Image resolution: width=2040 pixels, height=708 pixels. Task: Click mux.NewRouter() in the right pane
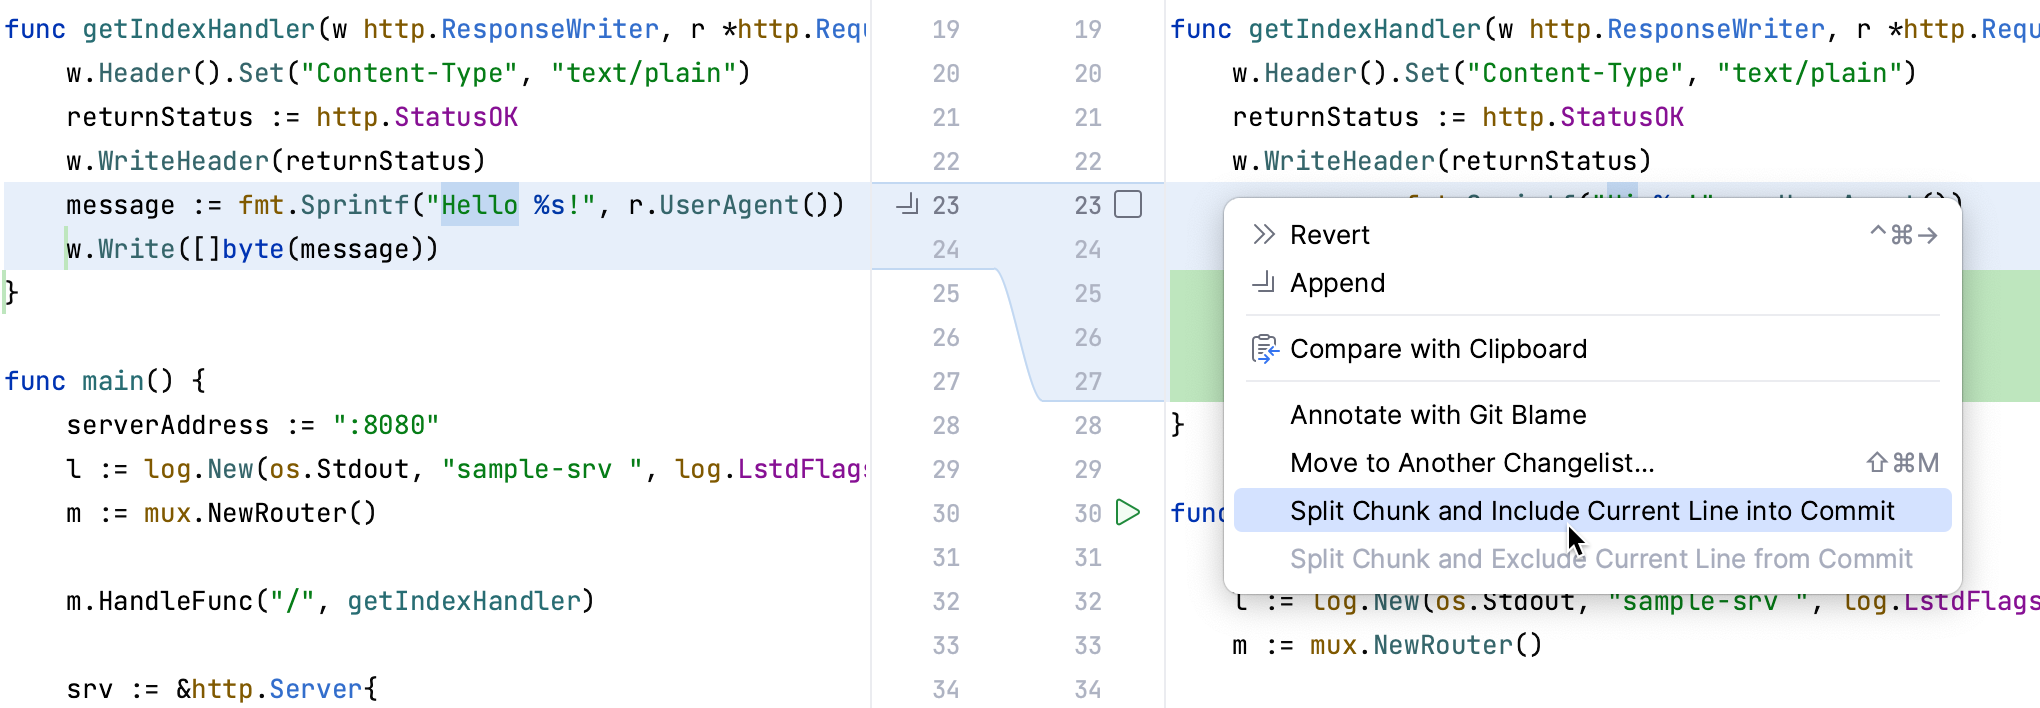pos(1426,645)
